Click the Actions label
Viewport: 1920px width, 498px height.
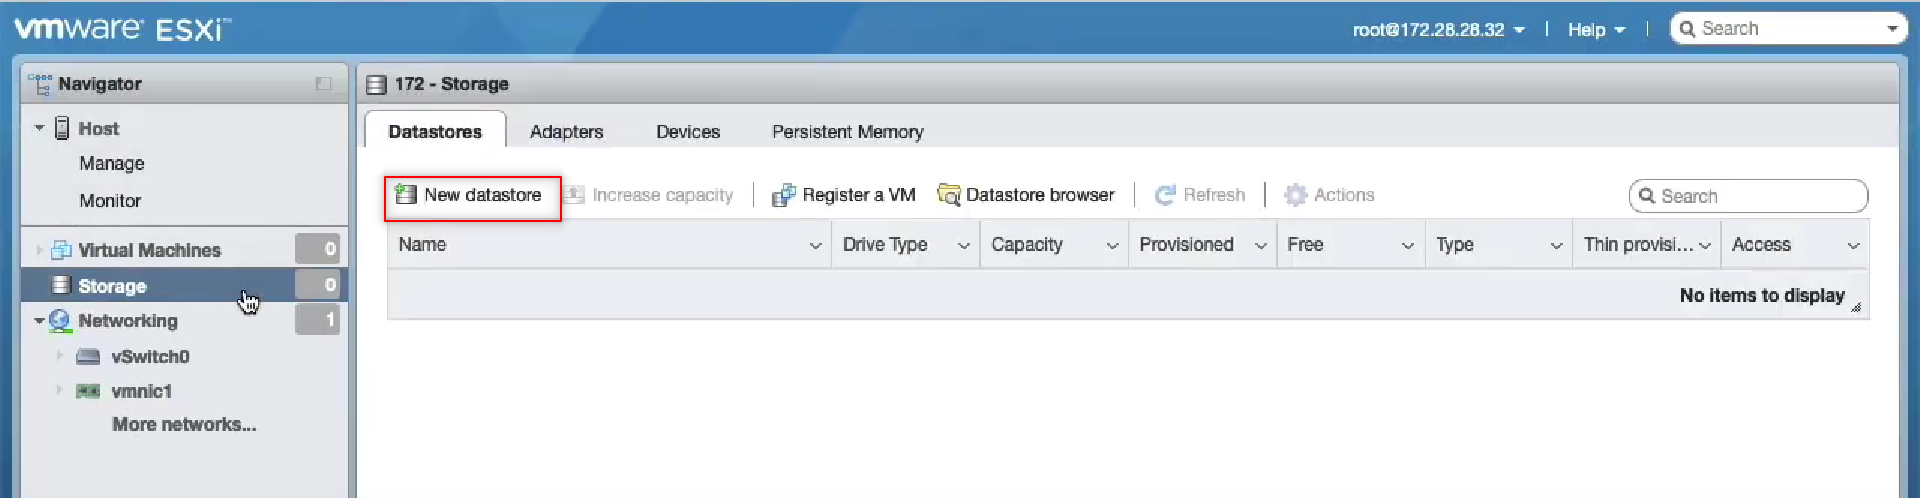(x=1344, y=194)
